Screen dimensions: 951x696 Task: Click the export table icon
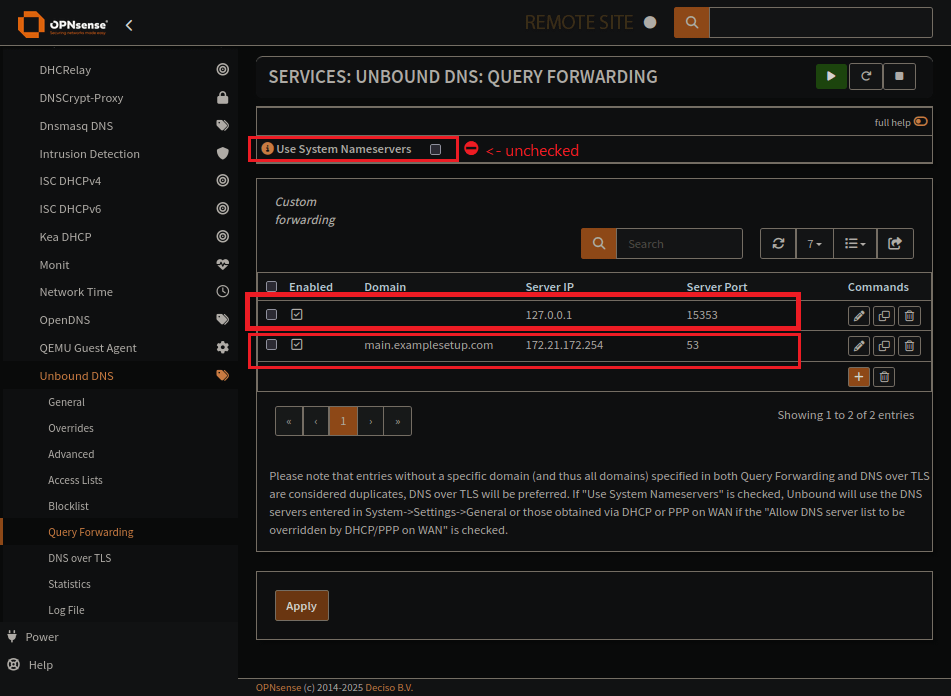[895, 244]
